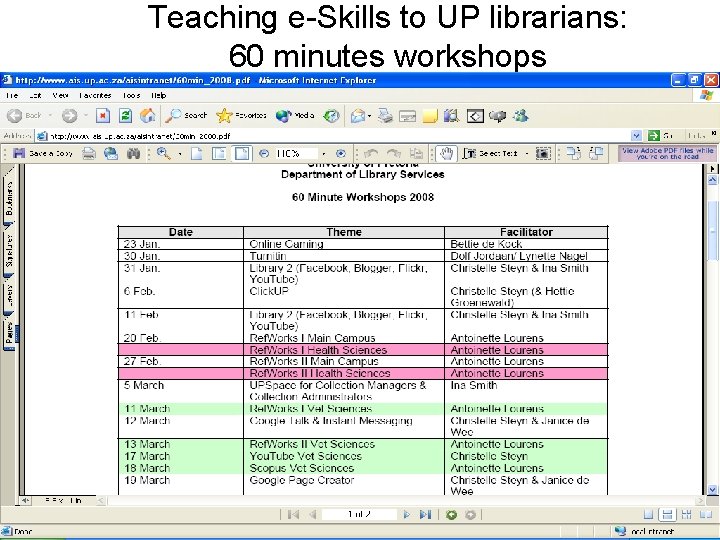
Task: Refresh the page with green arrows icon
Action: [125, 115]
